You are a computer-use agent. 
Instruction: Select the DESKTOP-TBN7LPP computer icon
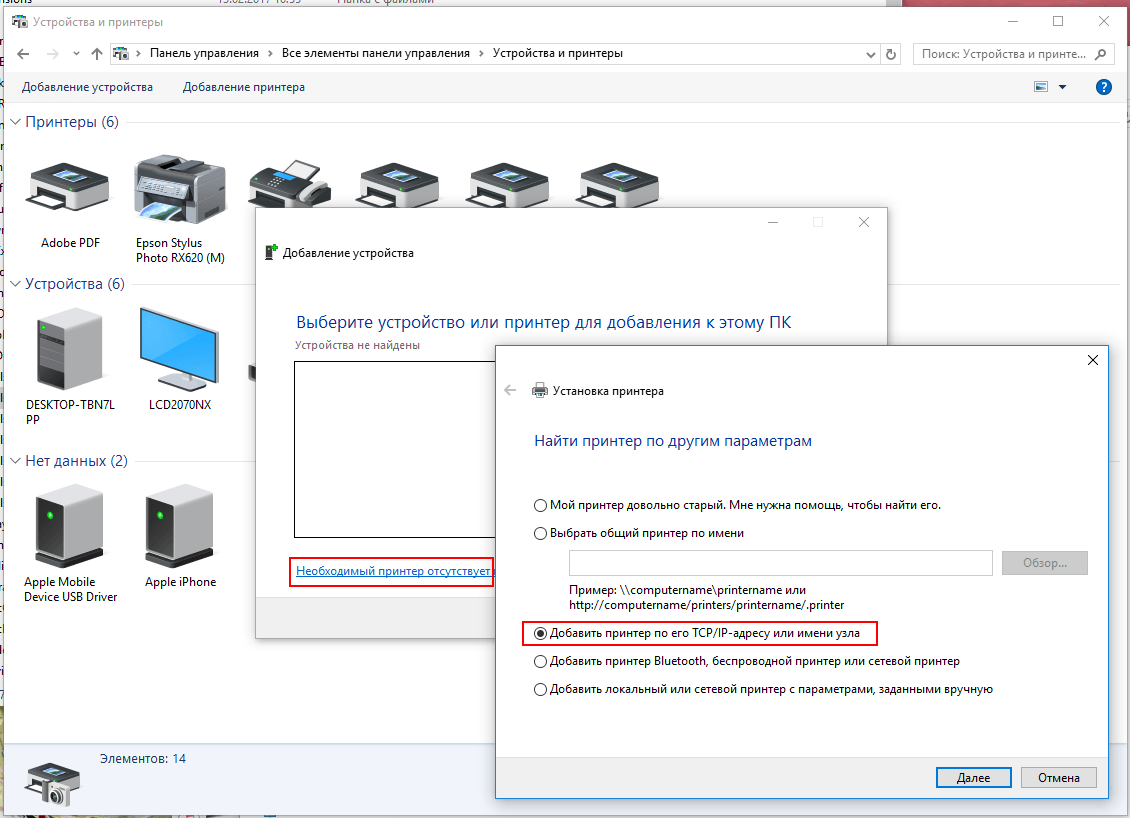click(69, 349)
